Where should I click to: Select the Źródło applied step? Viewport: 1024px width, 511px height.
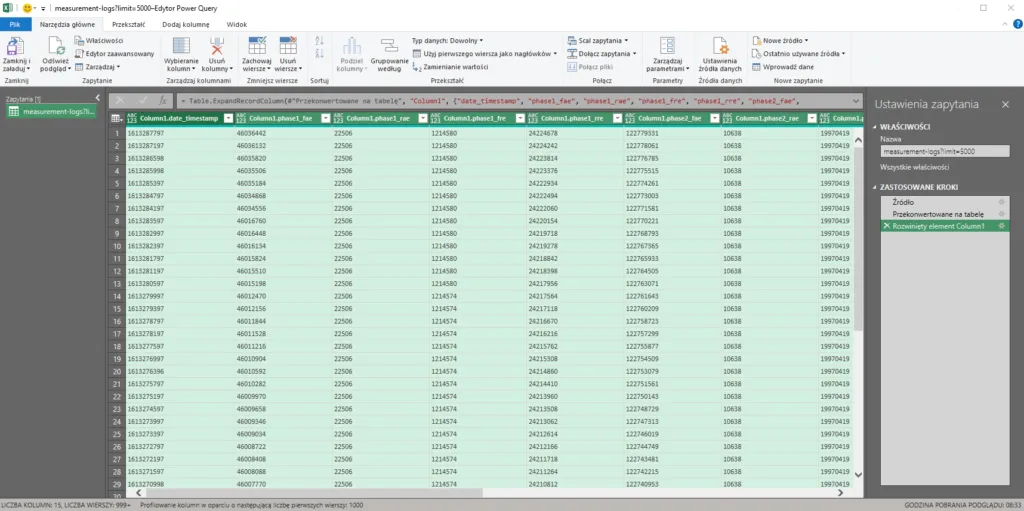tap(944, 202)
